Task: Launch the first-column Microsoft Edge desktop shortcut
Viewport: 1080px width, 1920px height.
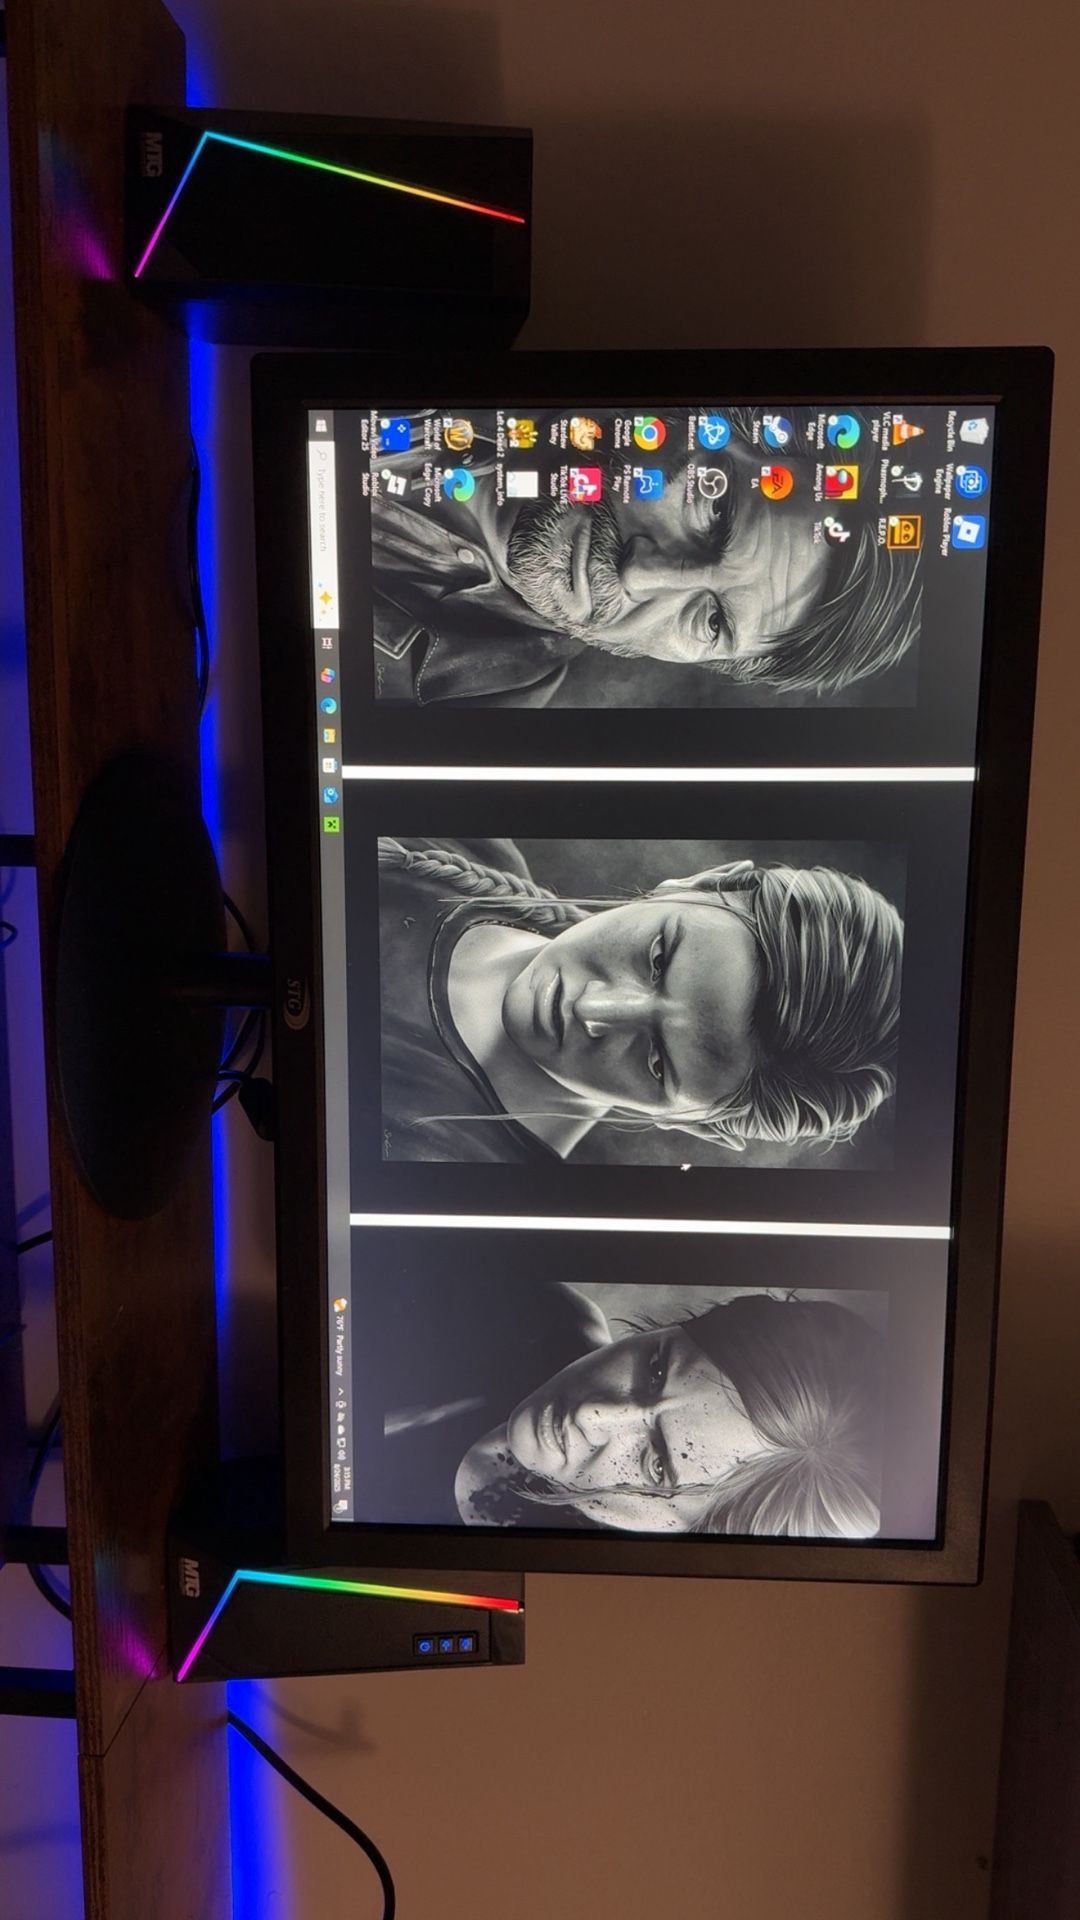Action: [x=835, y=431]
